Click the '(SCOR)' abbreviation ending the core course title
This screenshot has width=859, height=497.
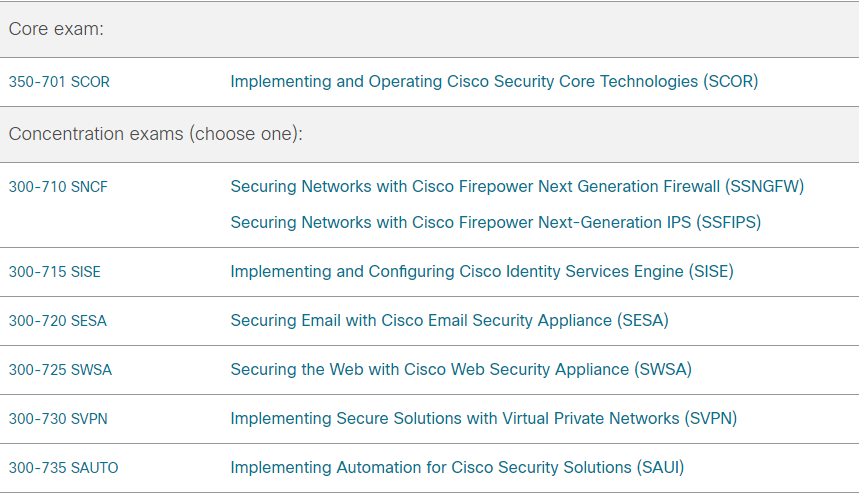730,82
